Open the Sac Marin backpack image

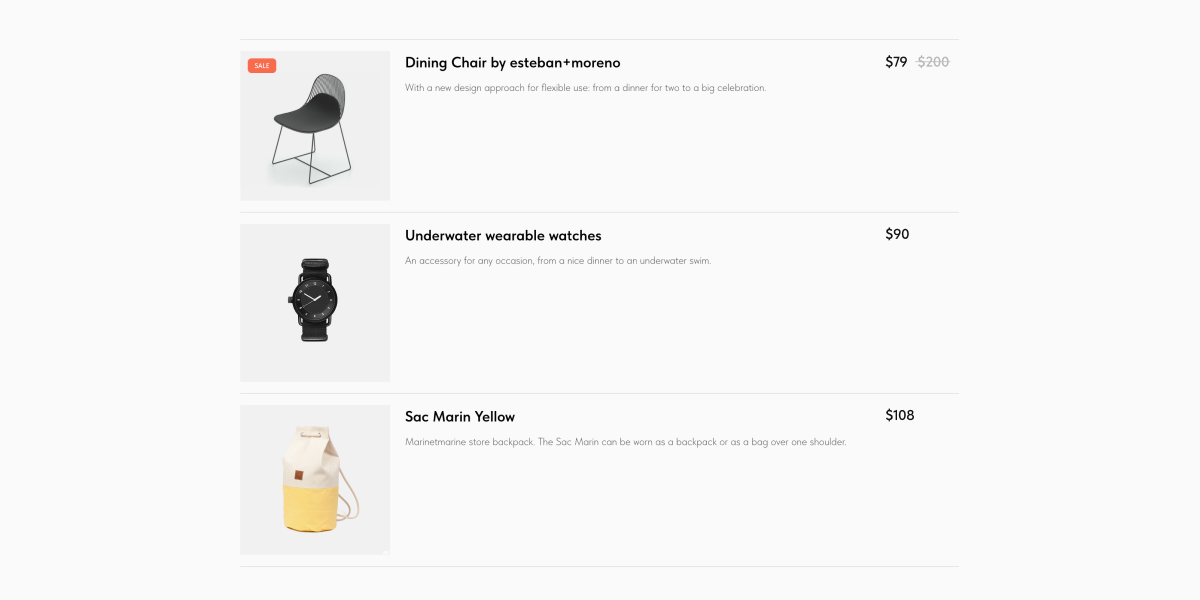click(315, 480)
